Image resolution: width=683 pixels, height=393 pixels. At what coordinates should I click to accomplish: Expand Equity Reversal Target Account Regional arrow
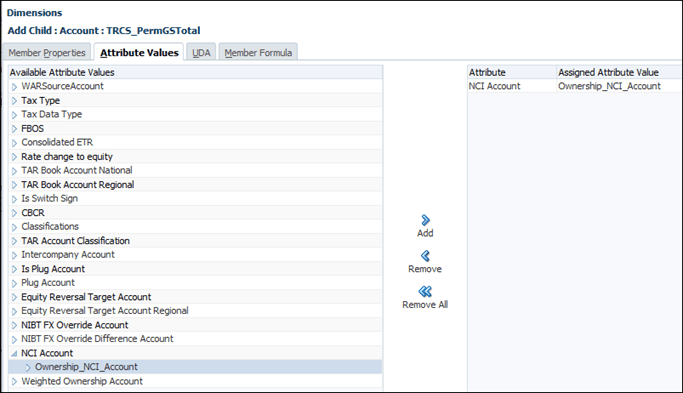tap(14, 311)
